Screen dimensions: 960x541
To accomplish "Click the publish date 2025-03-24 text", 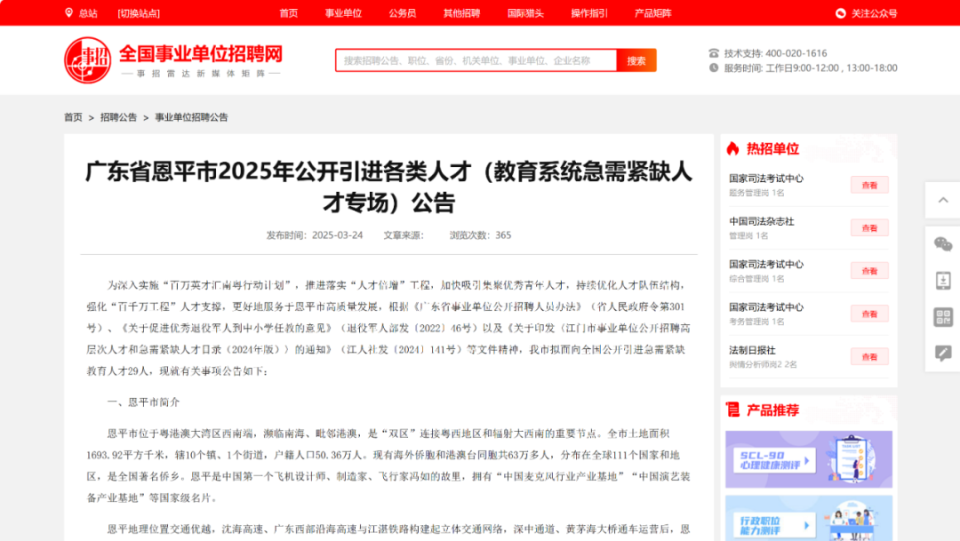I will (337, 235).
